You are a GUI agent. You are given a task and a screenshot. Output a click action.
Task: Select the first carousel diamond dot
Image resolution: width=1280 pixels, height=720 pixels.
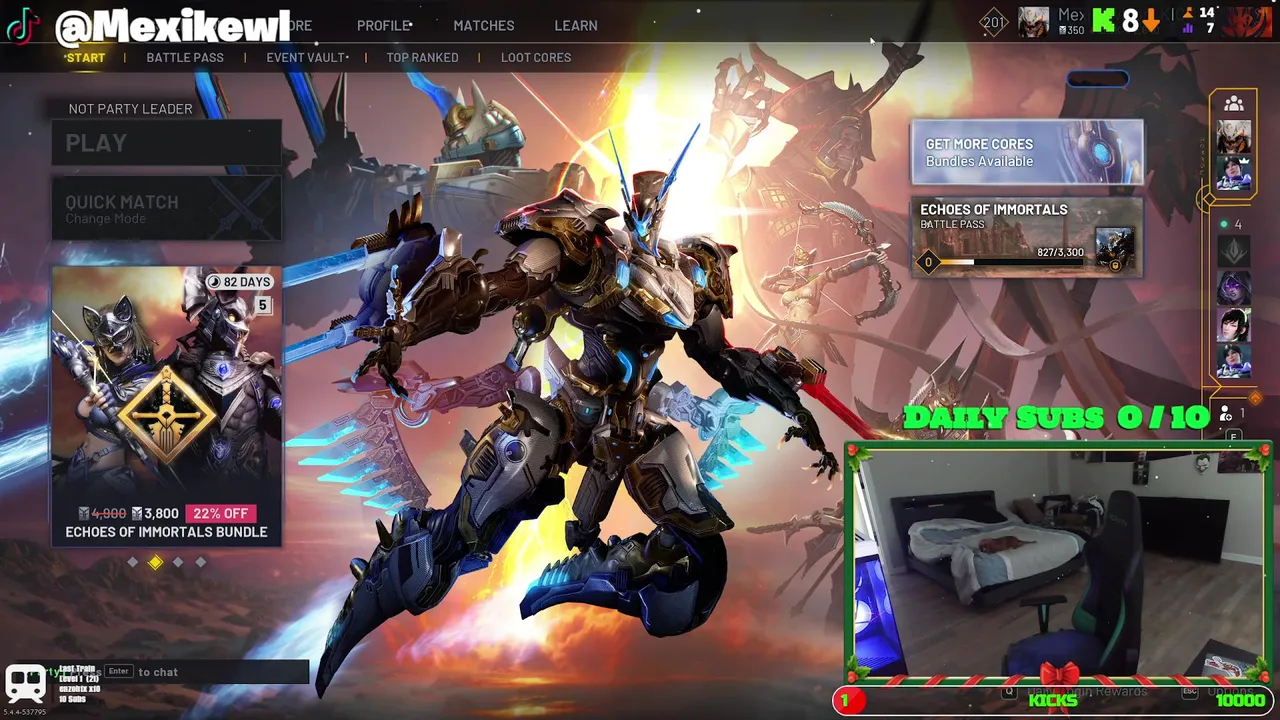[133, 562]
